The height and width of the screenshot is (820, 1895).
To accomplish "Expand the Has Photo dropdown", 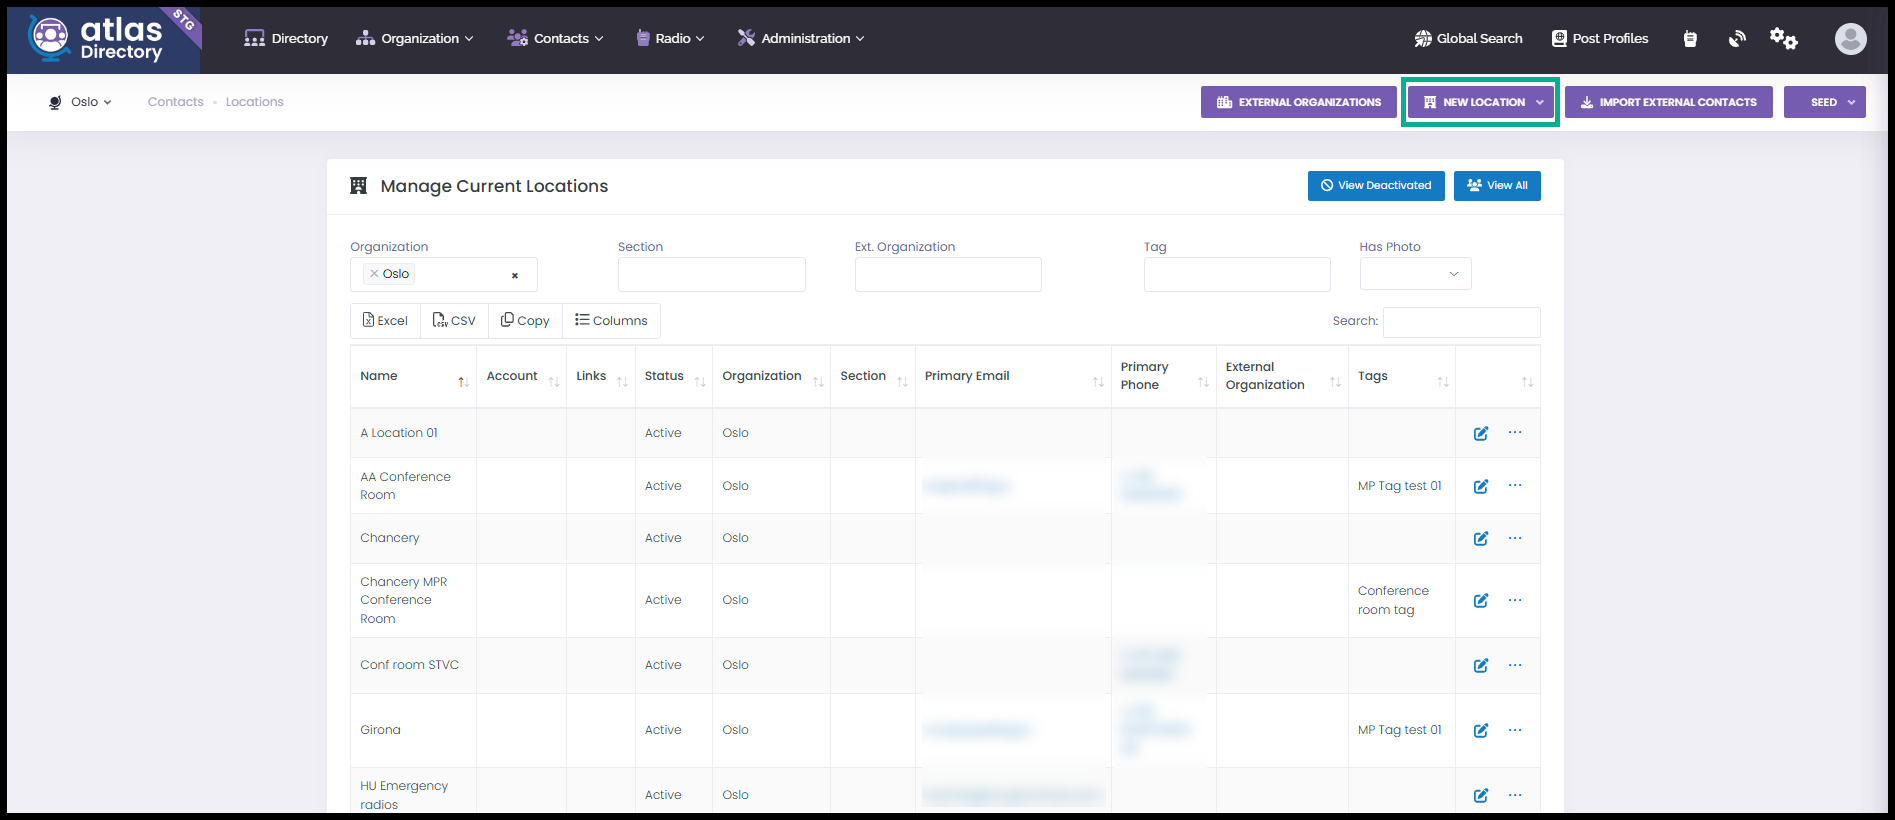I will pyautogui.click(x=1415, y=274).
